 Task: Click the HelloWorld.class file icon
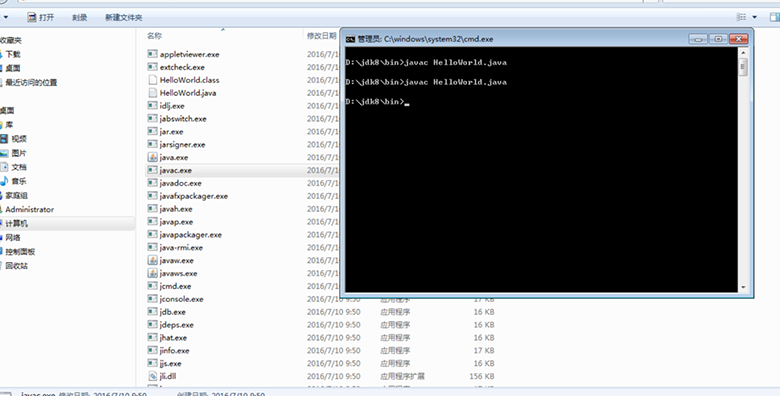click(152, 80)
